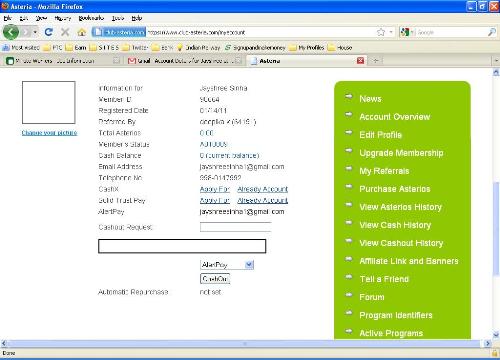The width and height of the screenshot is (500, 360).
Task: Click the Stop loading X icon
Action: (x=65, y=32)
